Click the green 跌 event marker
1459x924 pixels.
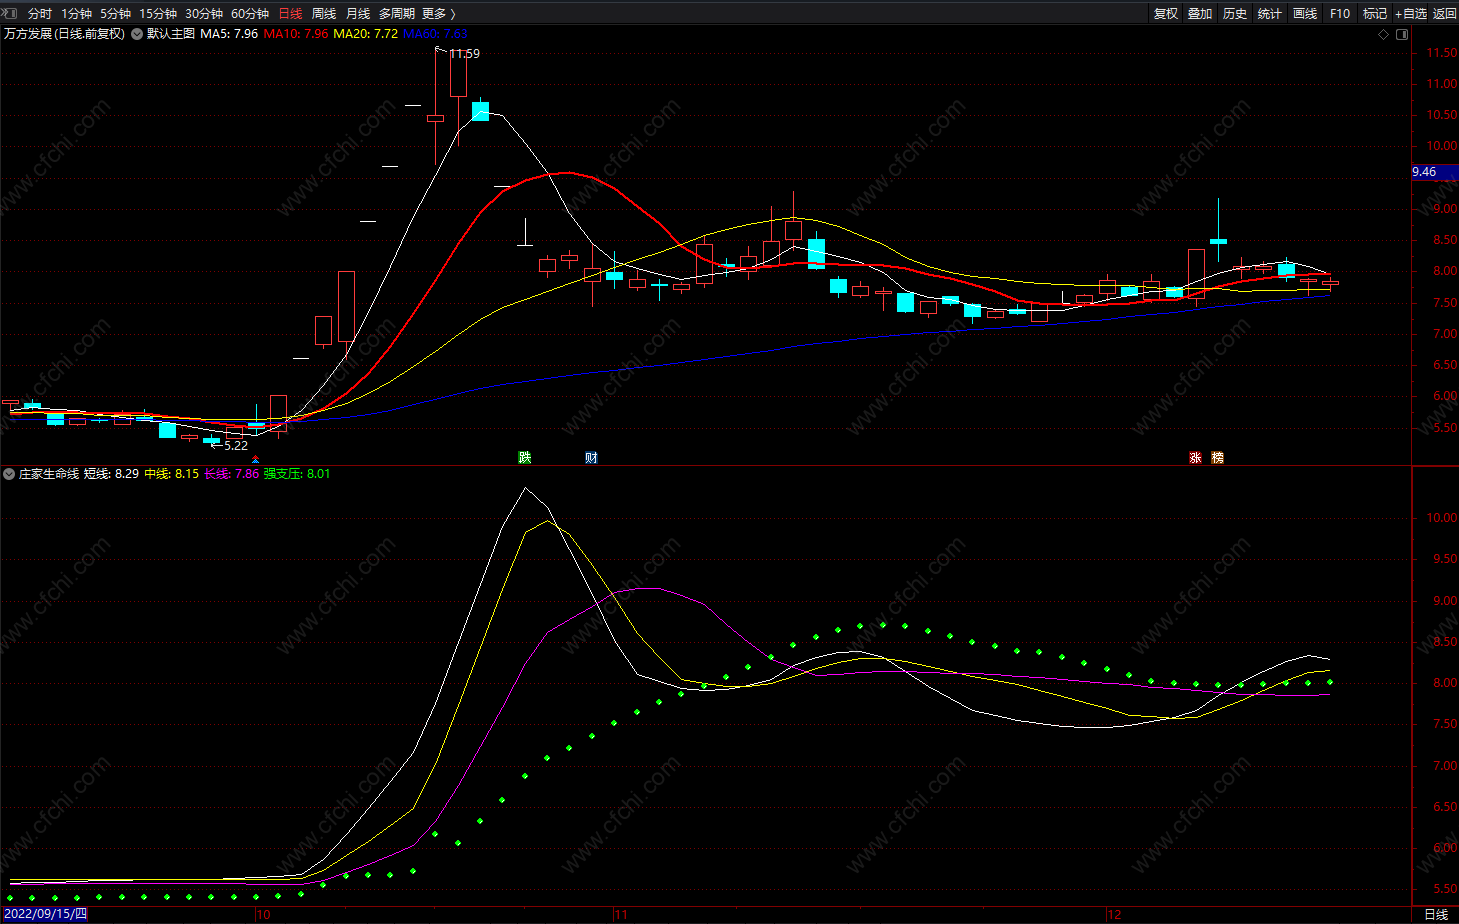tap(525, 458)
